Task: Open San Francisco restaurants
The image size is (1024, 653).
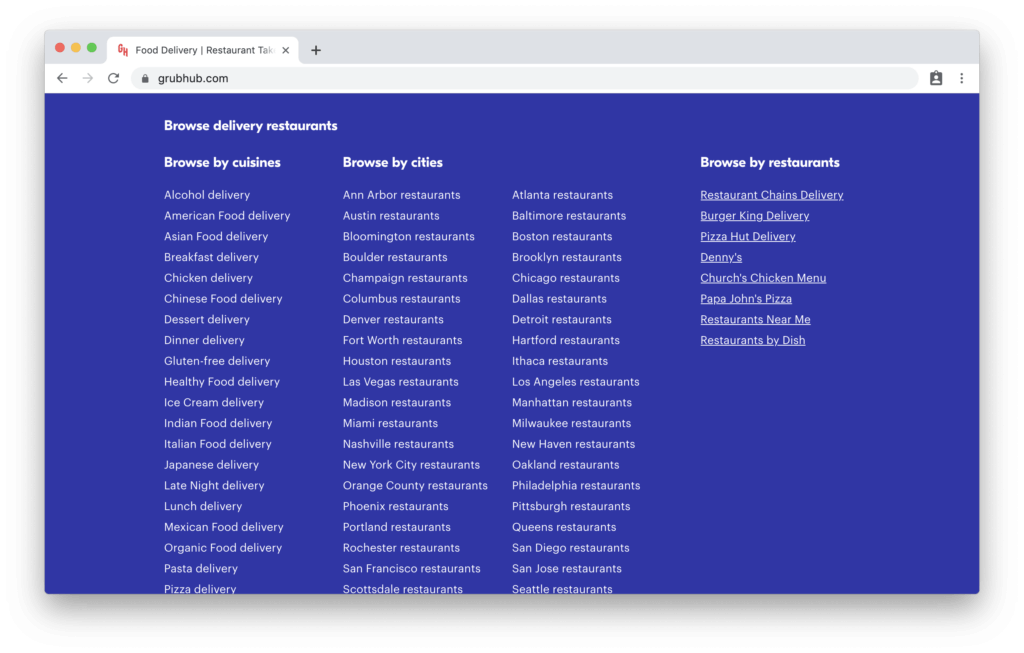Action: click(411, 569)
